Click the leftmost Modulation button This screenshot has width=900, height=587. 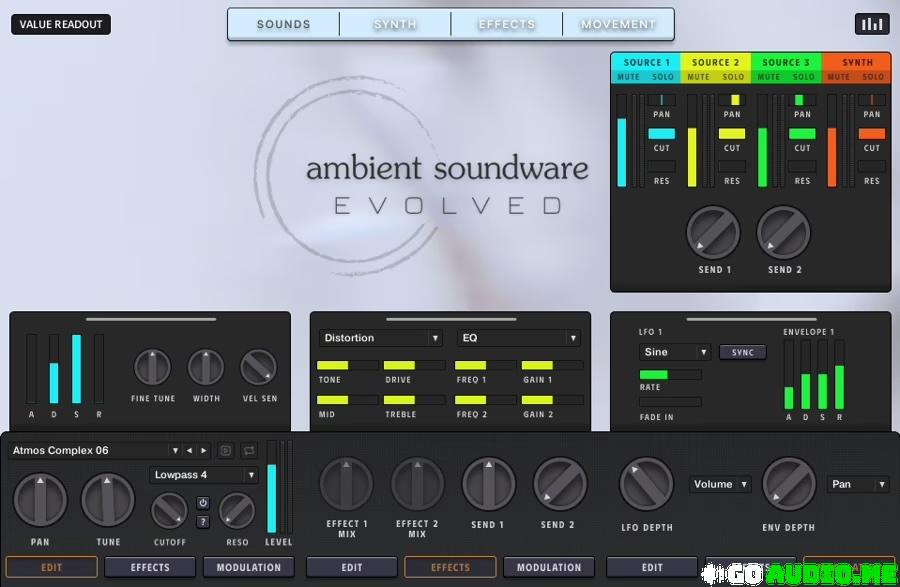[x=248, y=567]
